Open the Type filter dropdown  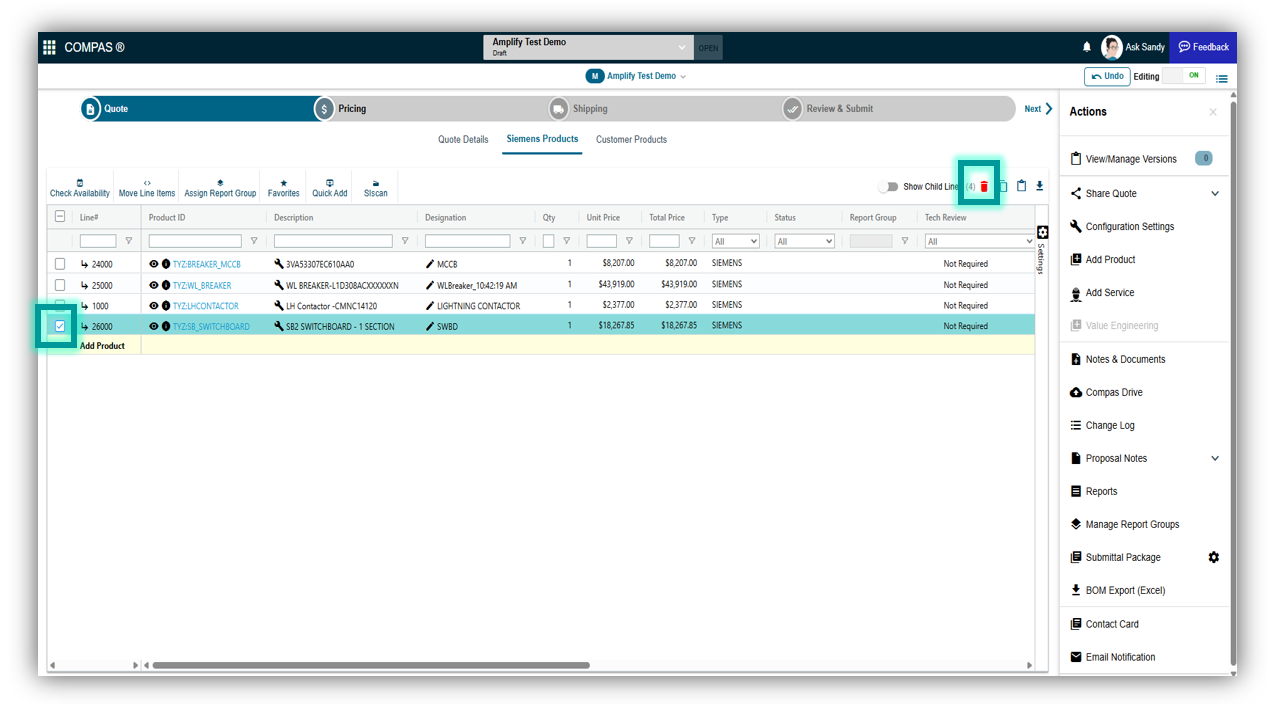pyautogui.click(x=735, y=241)
